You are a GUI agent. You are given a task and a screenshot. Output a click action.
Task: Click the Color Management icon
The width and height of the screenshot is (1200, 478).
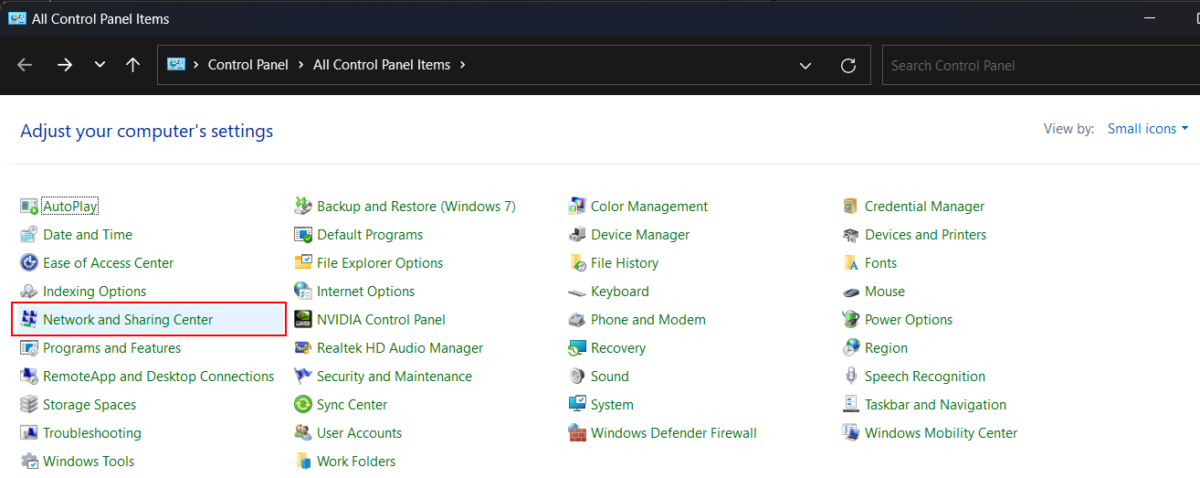pos(577,207)
